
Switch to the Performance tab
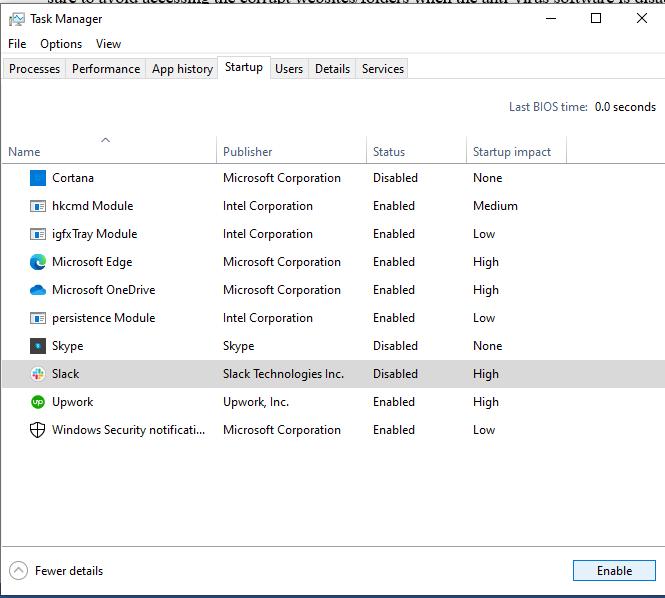106,69
